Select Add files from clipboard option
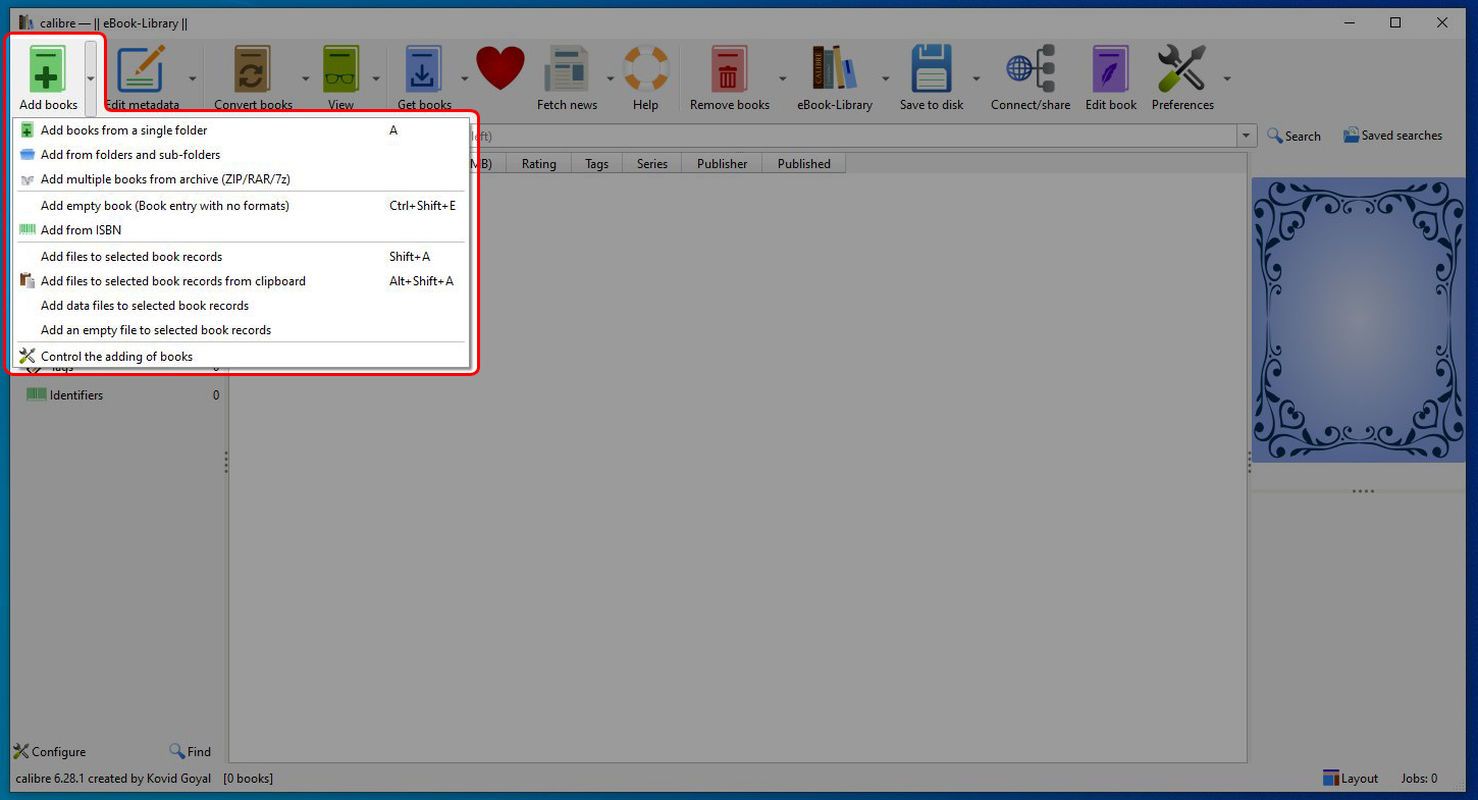This screenshot has width=1478, height=800. click(x=240, y=281)
